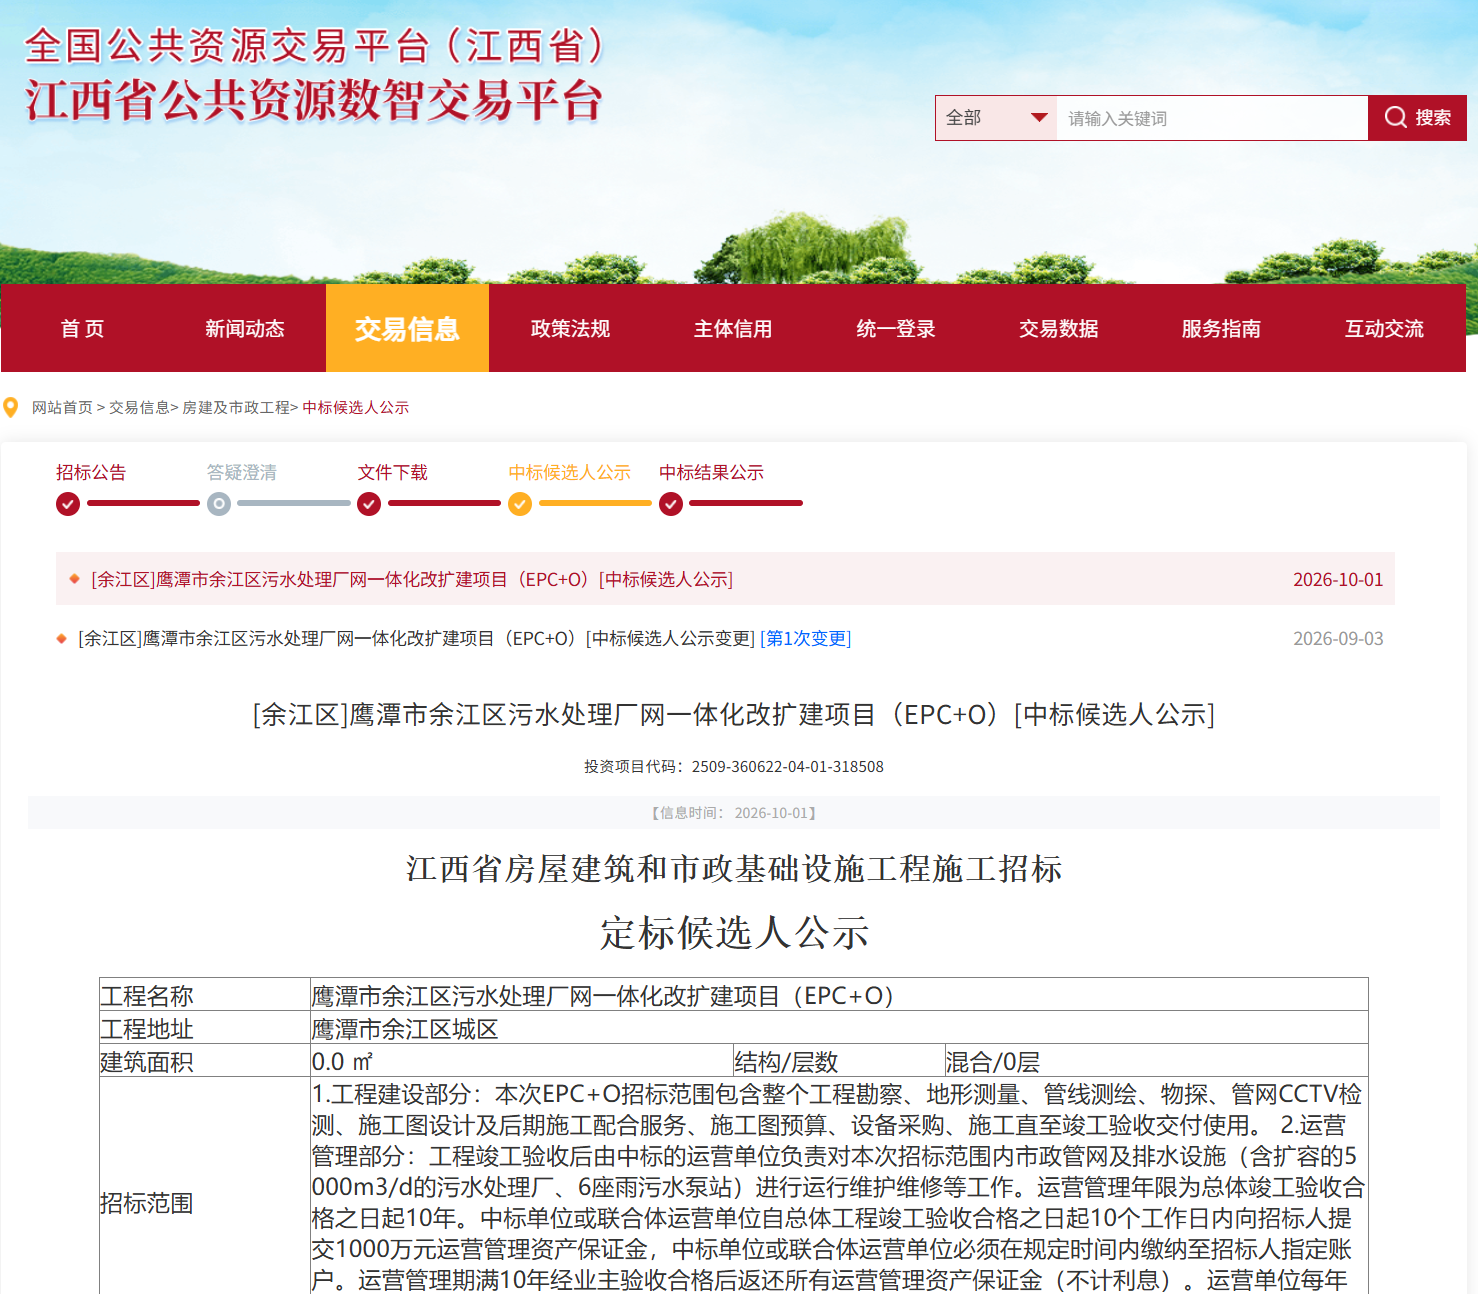Image resolution: width=1478 pixels, height=1294 pixels.
Task: Click the location pin breadcrumb icon
Action: point(11,408)
